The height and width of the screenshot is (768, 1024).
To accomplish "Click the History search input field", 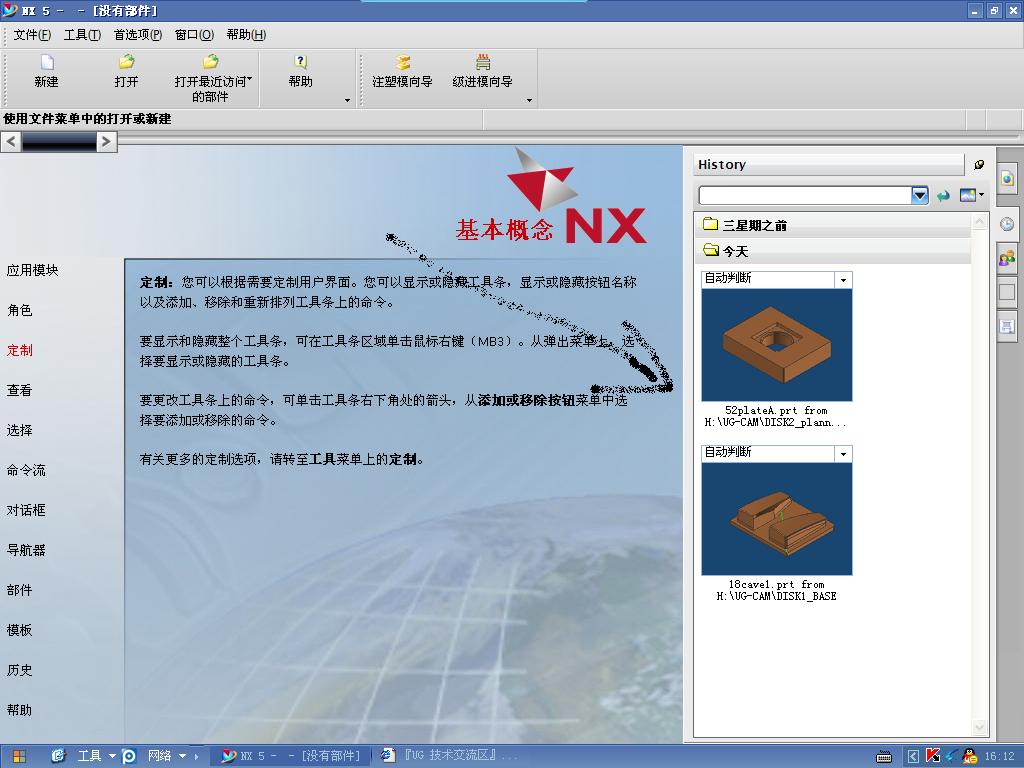I will [805, 195].
